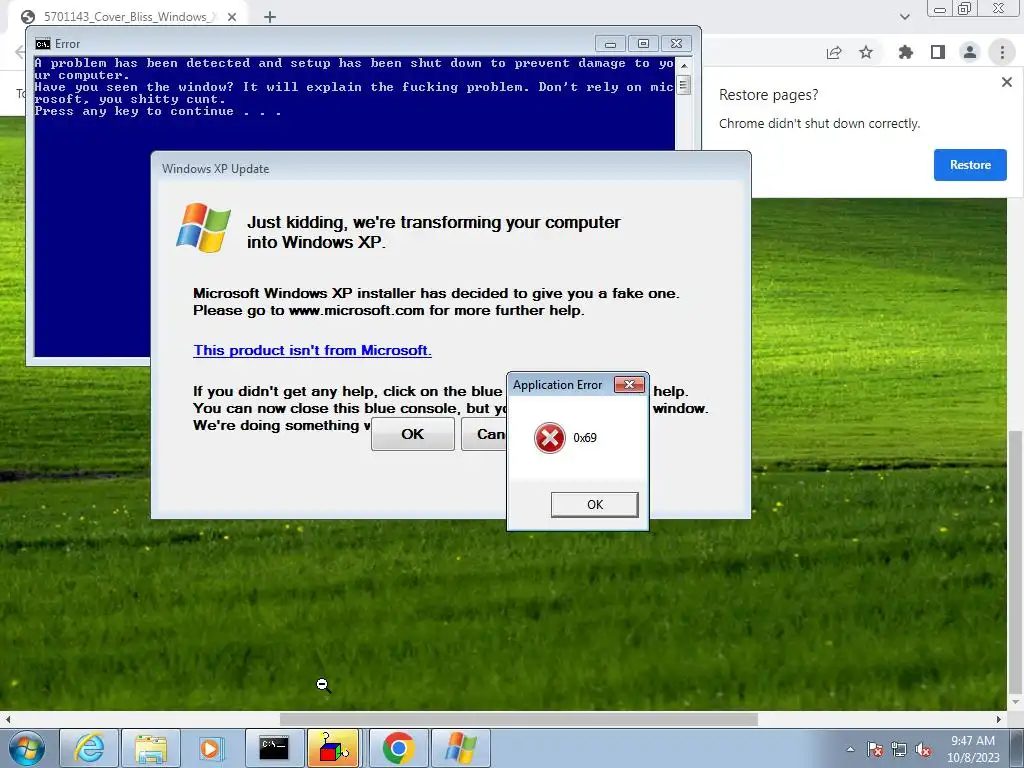Viewport: 1024px width, 768px height.
Task: Click Chrome page horizontal scrollbar thumb
Action: [519, 719]
